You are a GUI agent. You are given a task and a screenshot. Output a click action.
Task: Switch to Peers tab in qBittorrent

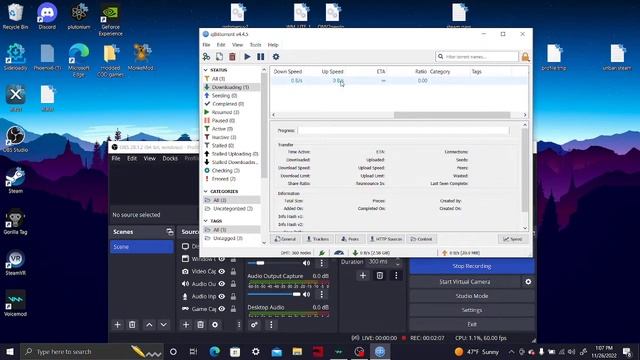pos(350,239)
